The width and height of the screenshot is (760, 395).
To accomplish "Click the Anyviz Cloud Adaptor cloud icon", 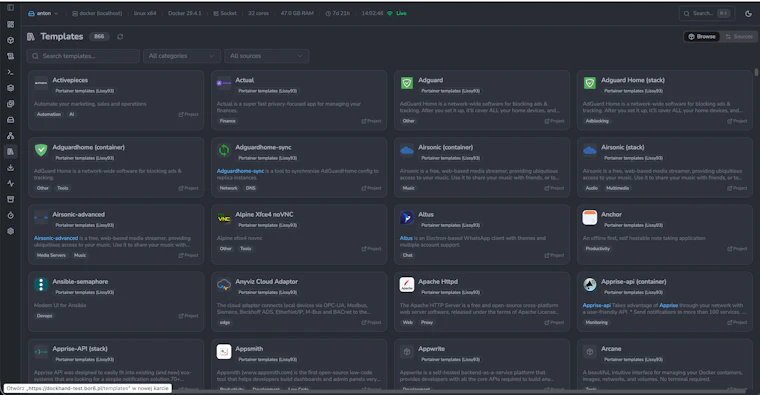I will pyautogui.click(x=223, y=284).
